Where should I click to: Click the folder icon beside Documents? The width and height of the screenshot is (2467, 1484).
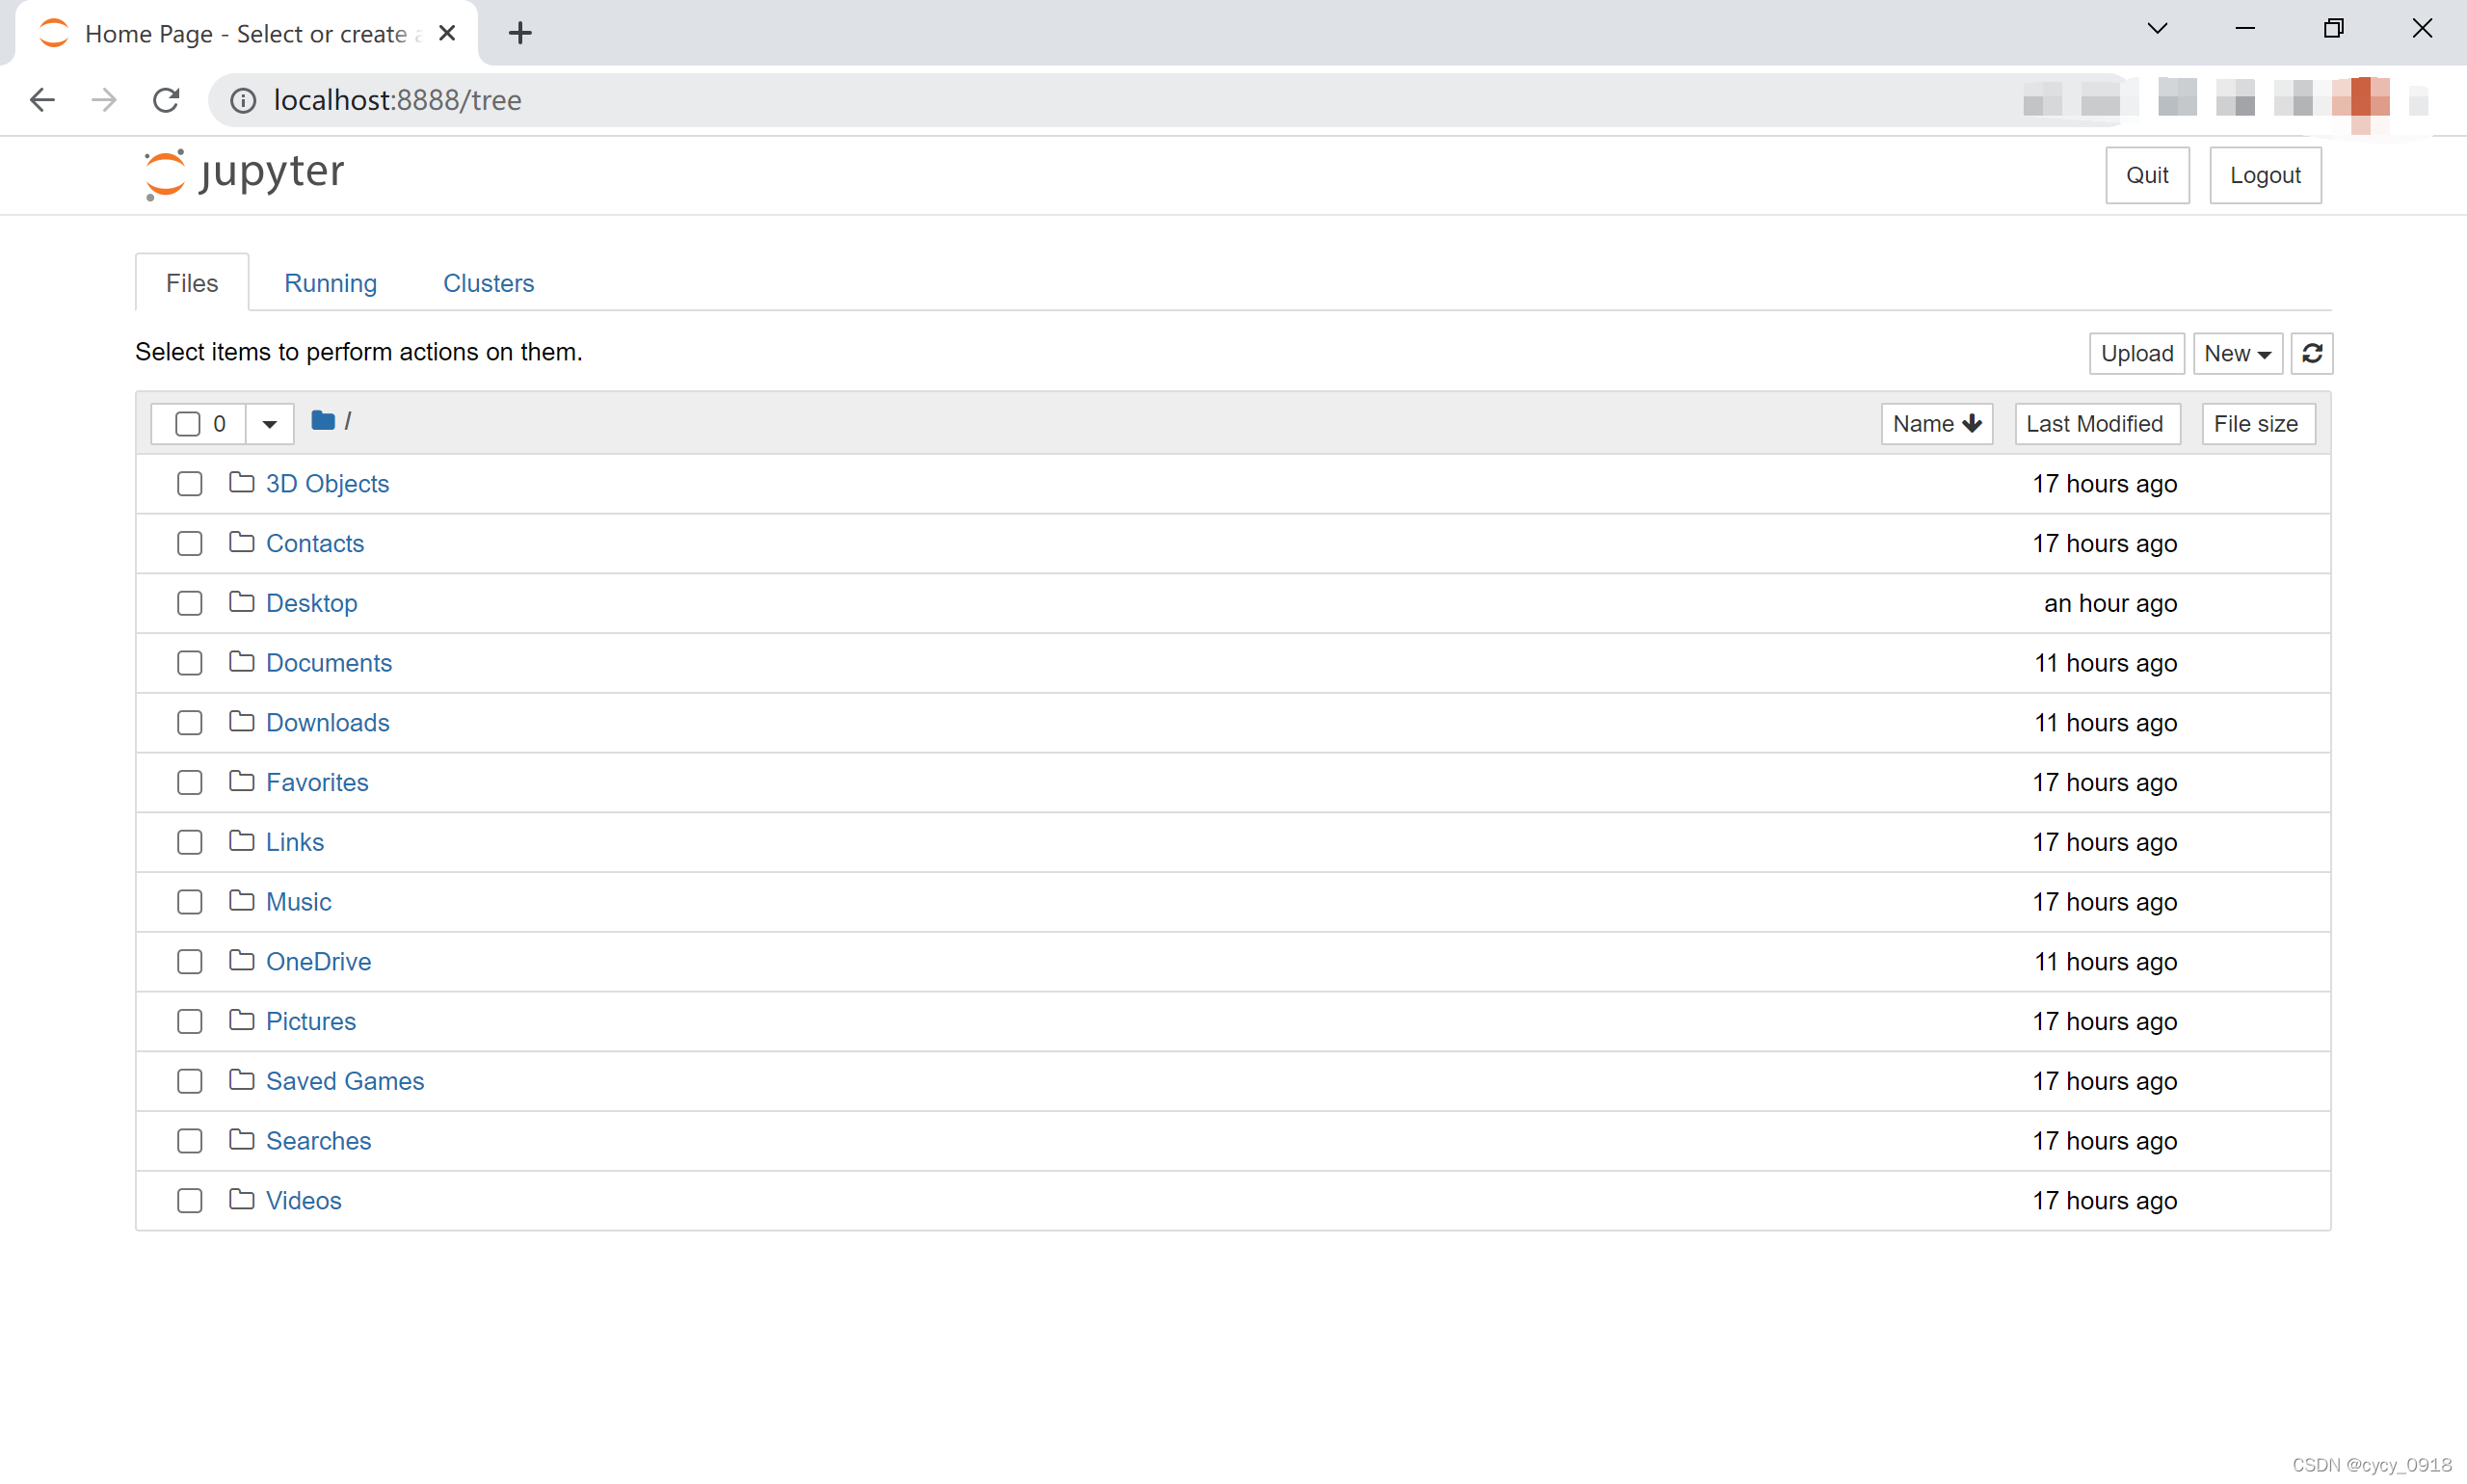[241, 662]
